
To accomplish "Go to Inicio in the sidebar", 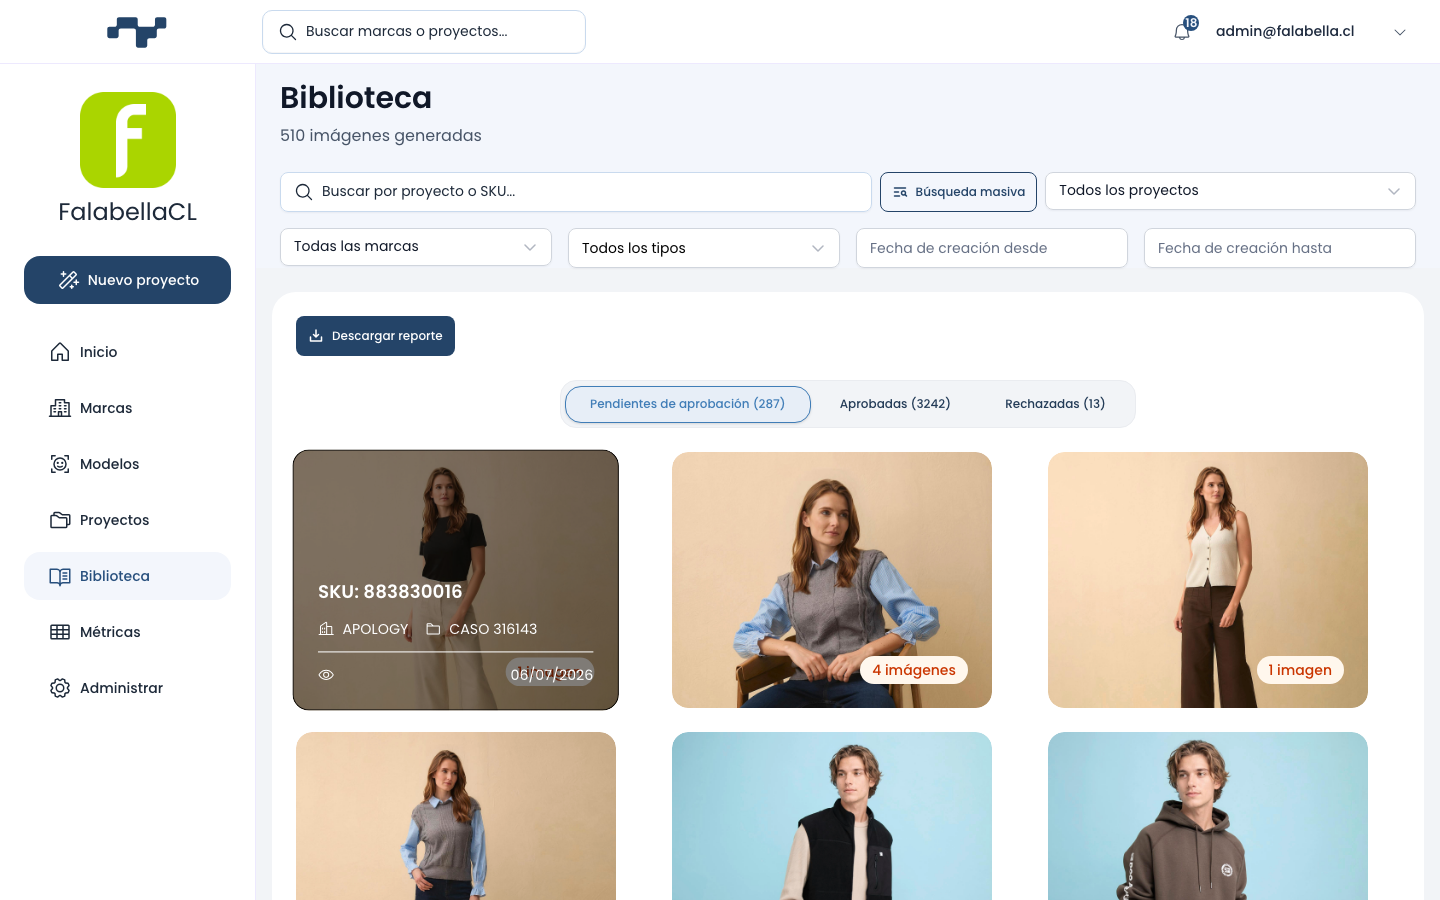I will 127,352.
